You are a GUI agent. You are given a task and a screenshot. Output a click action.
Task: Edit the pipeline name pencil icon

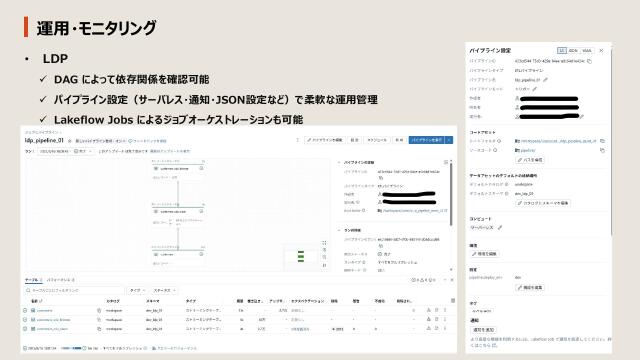545,80
